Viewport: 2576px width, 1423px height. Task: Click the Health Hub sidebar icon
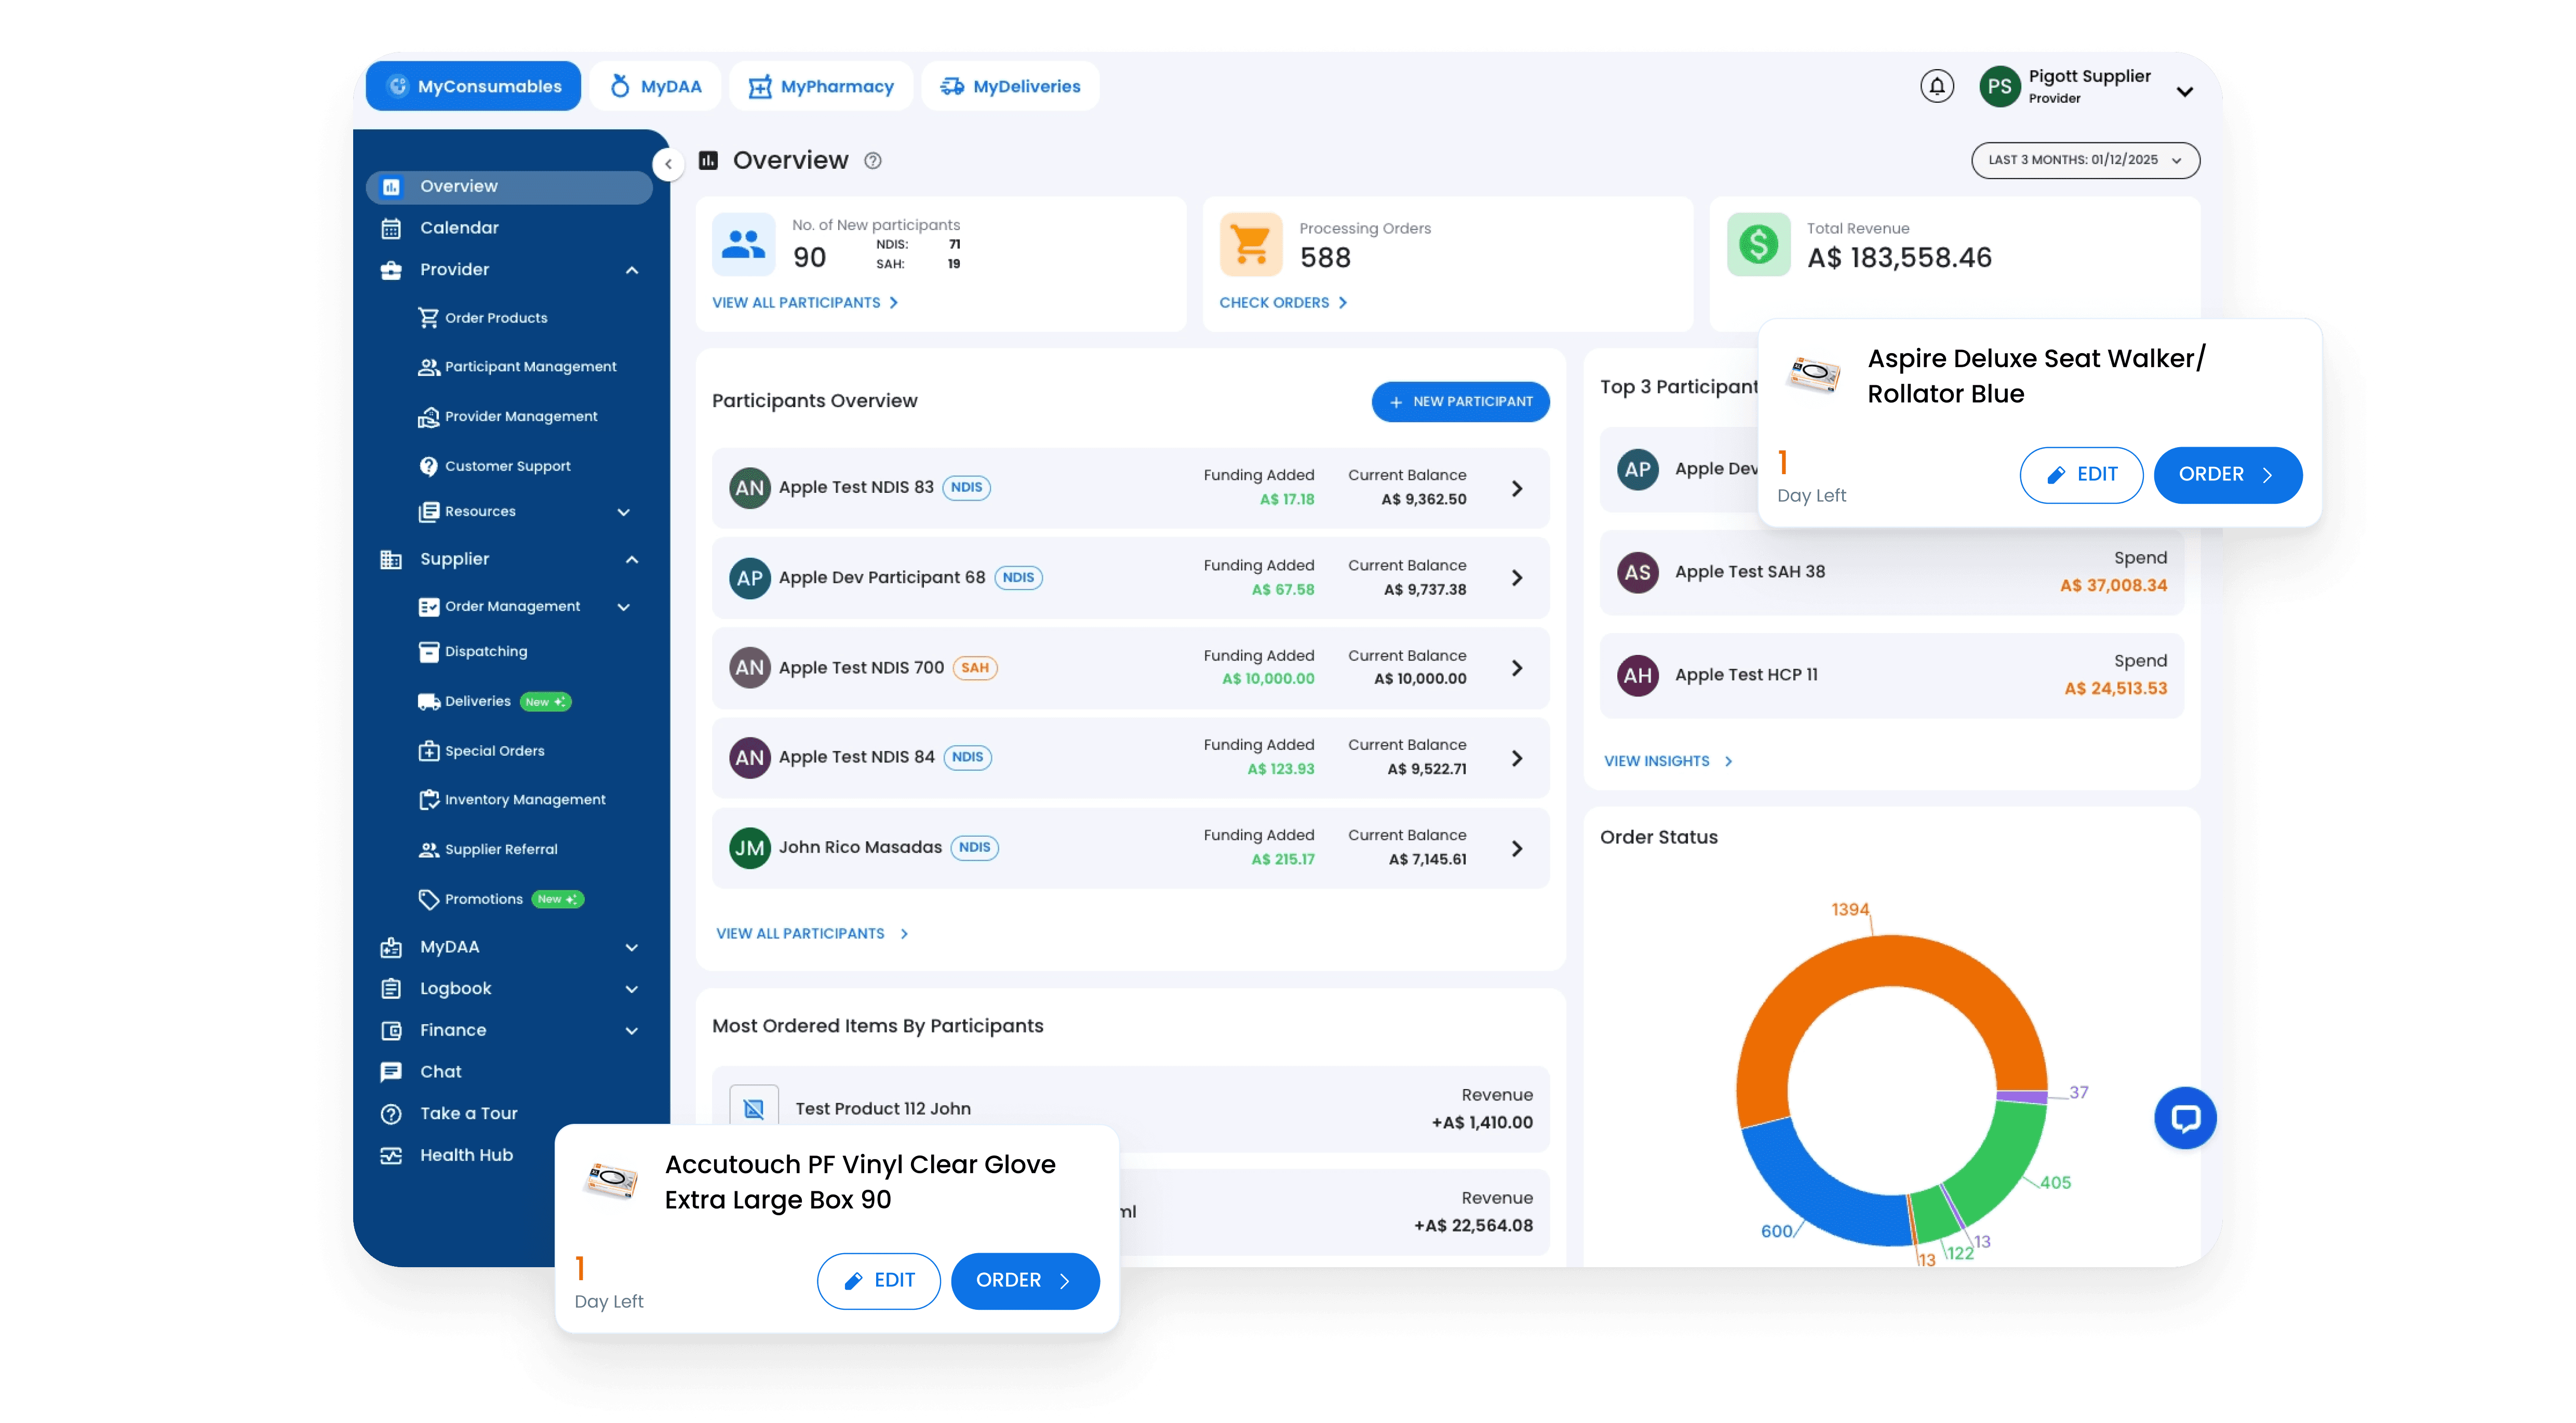pos(391,1156)
